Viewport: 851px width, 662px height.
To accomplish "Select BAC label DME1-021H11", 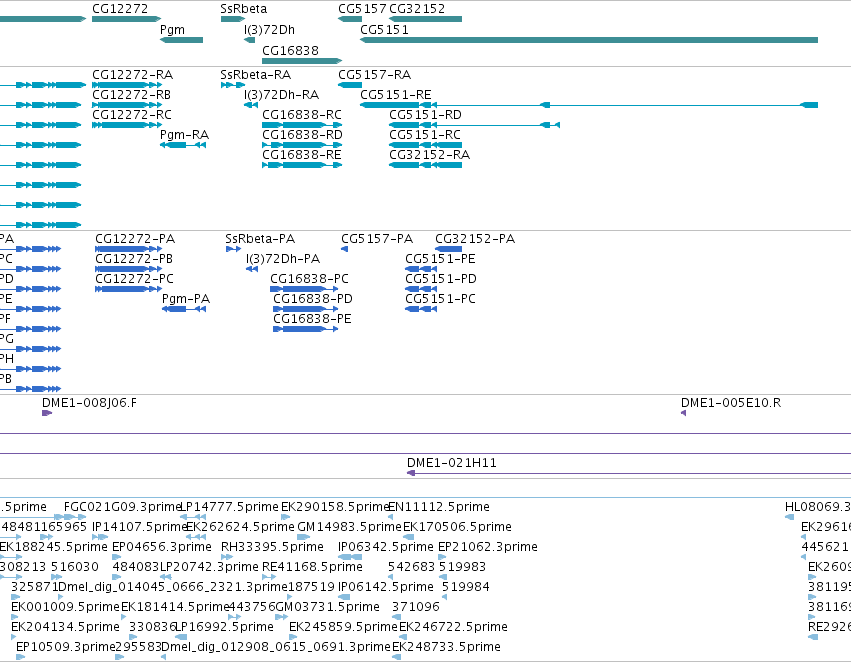I will [x=452, y=463].
